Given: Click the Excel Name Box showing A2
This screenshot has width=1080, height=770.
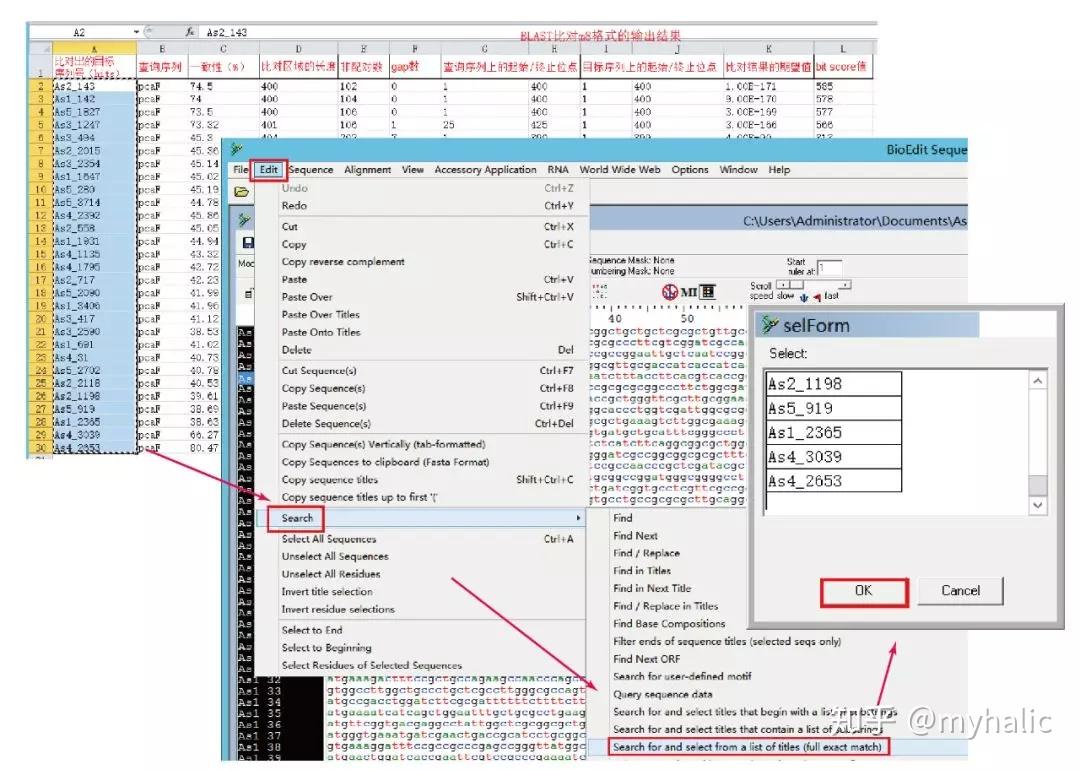Looking at the screenshot, I should [x=79, y=32].
